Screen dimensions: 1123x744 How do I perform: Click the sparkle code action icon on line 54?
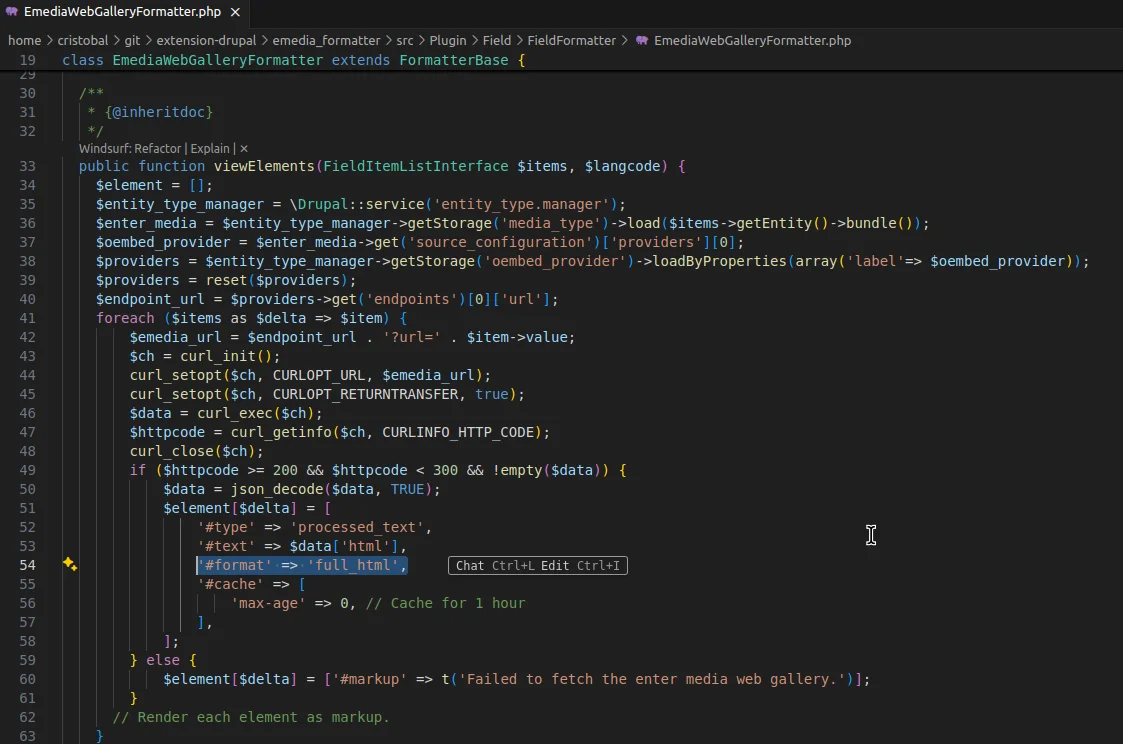(70, 565)
